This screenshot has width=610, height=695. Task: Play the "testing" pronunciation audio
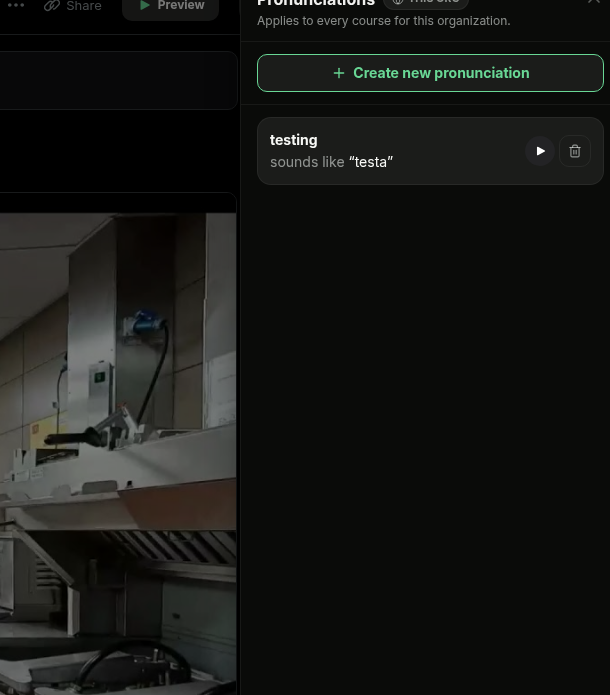pyautogui.click(x=540, y=151)
